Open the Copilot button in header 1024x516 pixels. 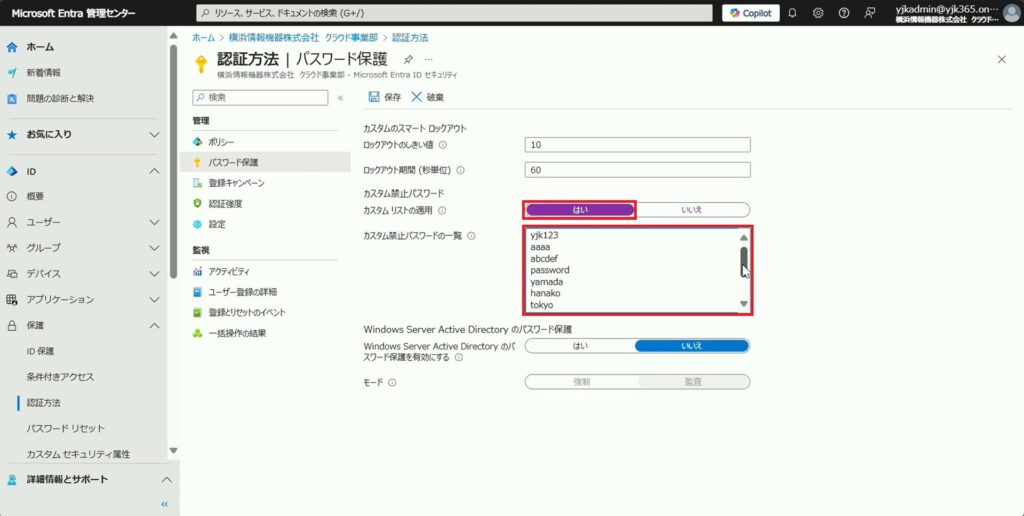tap(750, 13)
